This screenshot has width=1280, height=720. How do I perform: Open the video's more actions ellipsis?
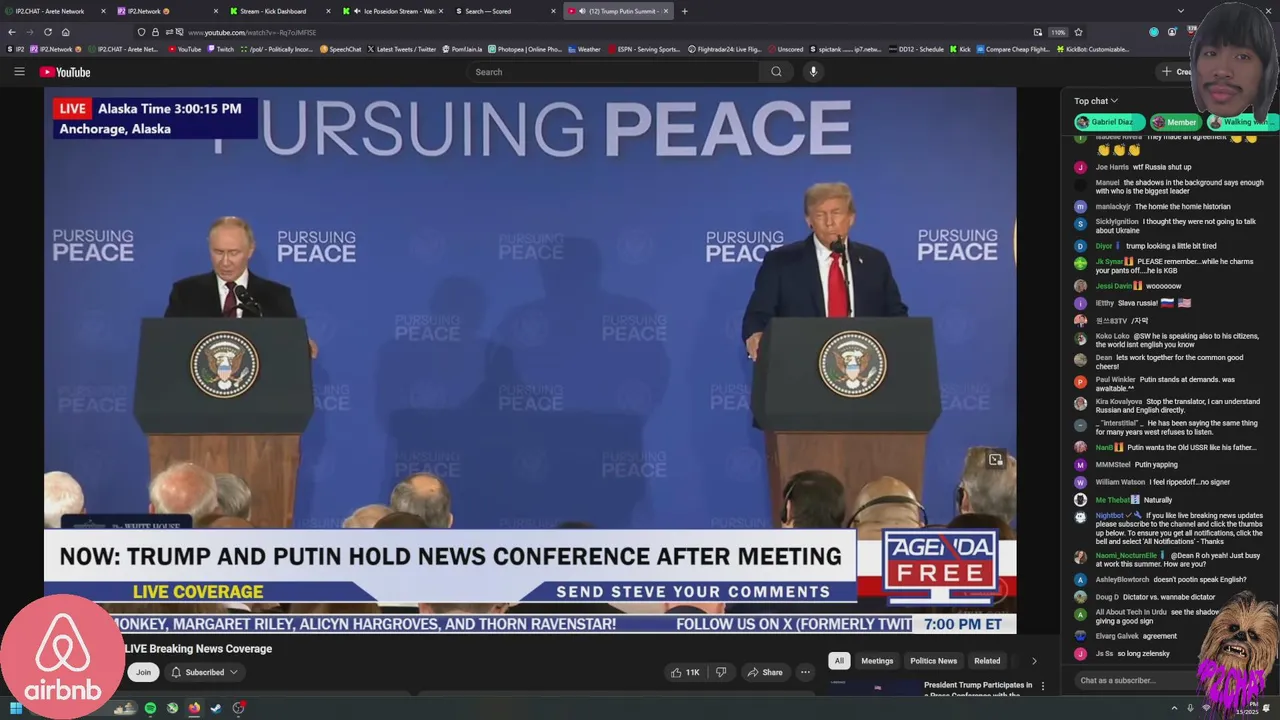pyautogui.click(x=805, y=672)
